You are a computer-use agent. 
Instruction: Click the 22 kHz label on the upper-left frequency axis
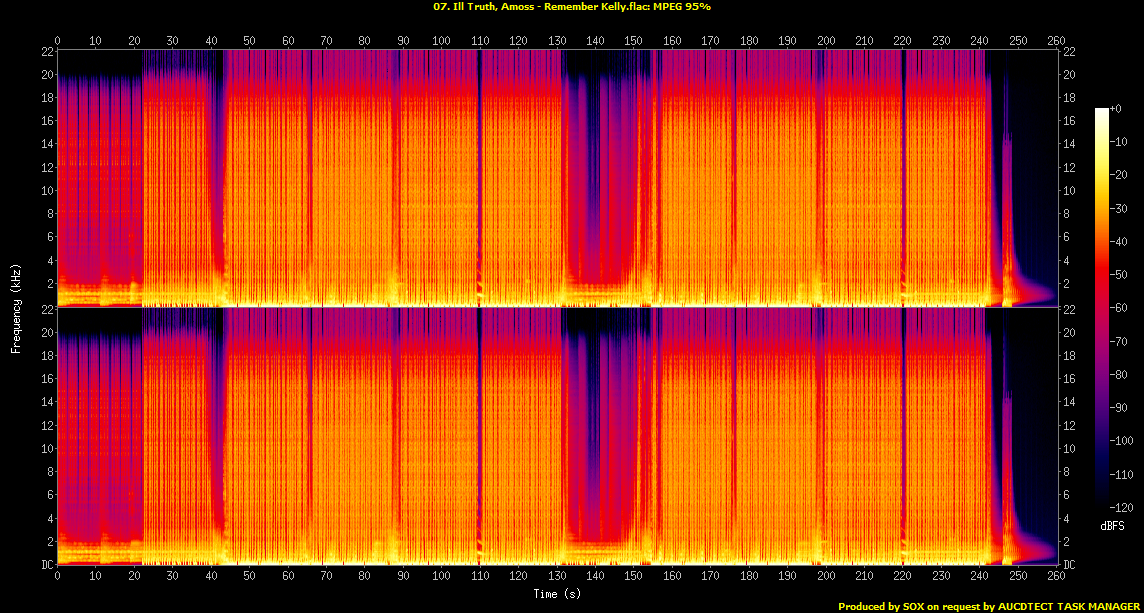(47, 52)
